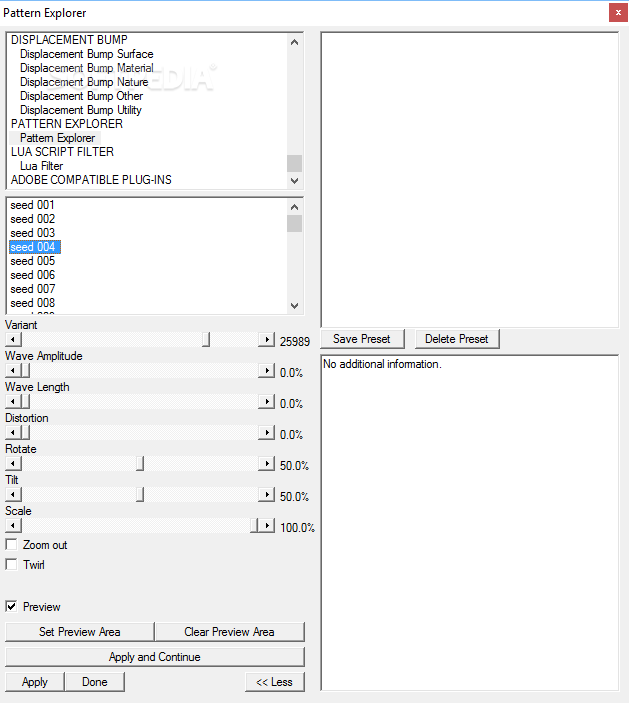This screenshot has width=629, height=703.
Task: Select Displacement Bump Material filter
Action: (x=87, y=68)
